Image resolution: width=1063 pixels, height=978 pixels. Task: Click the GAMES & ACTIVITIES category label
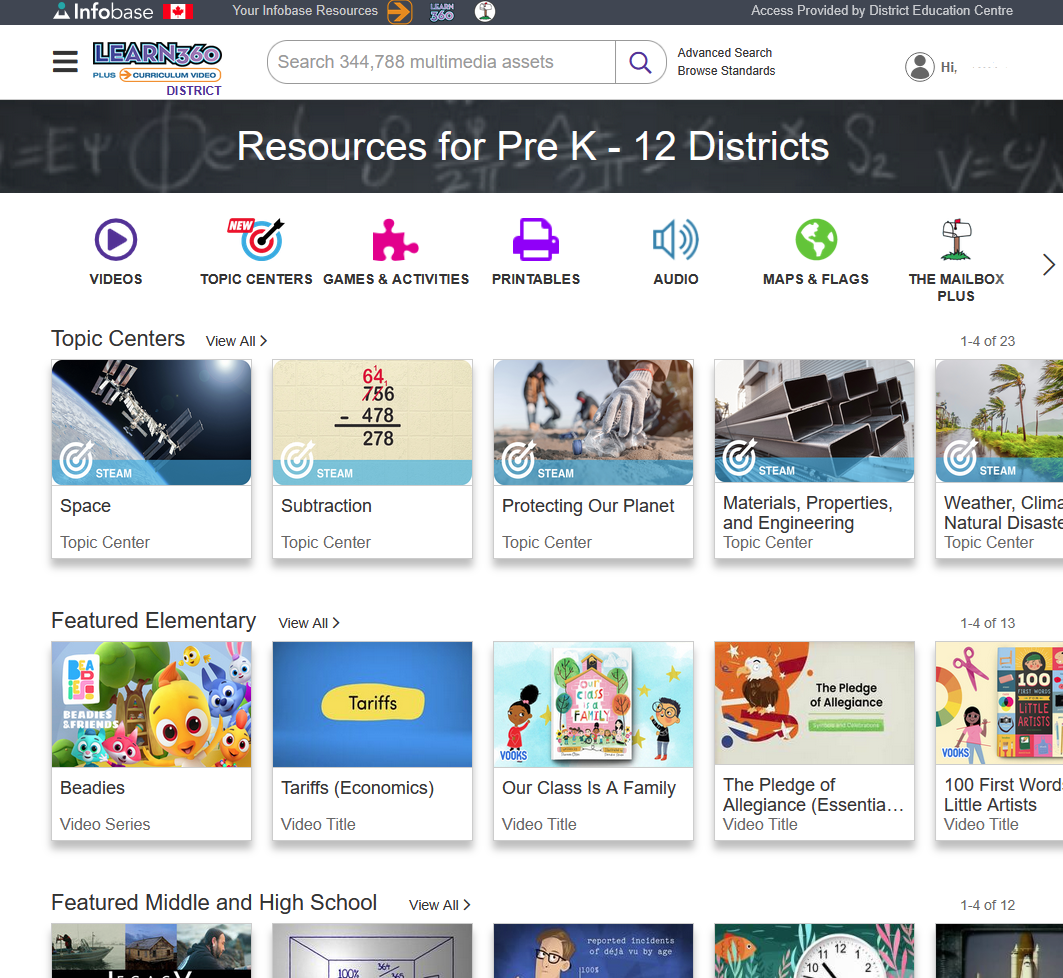pos(396,279)
